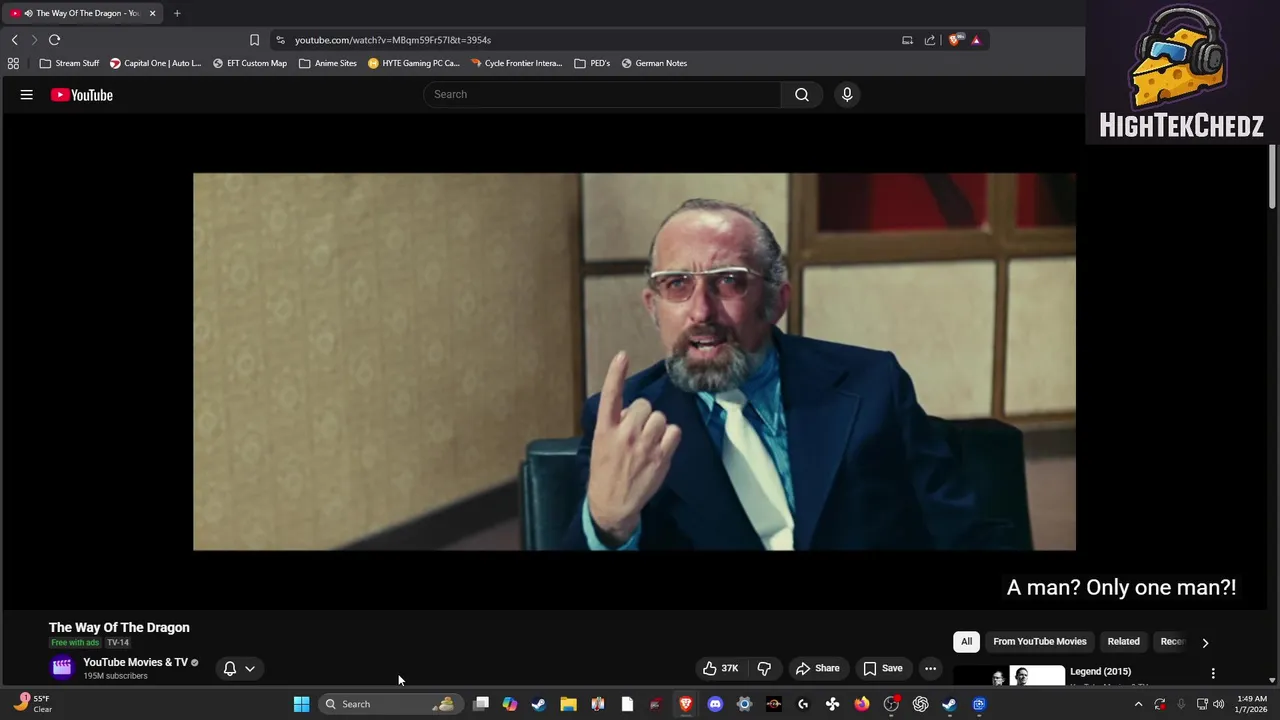
Task: Open the weather widget showing 55°F
Action: pos(33,704)
